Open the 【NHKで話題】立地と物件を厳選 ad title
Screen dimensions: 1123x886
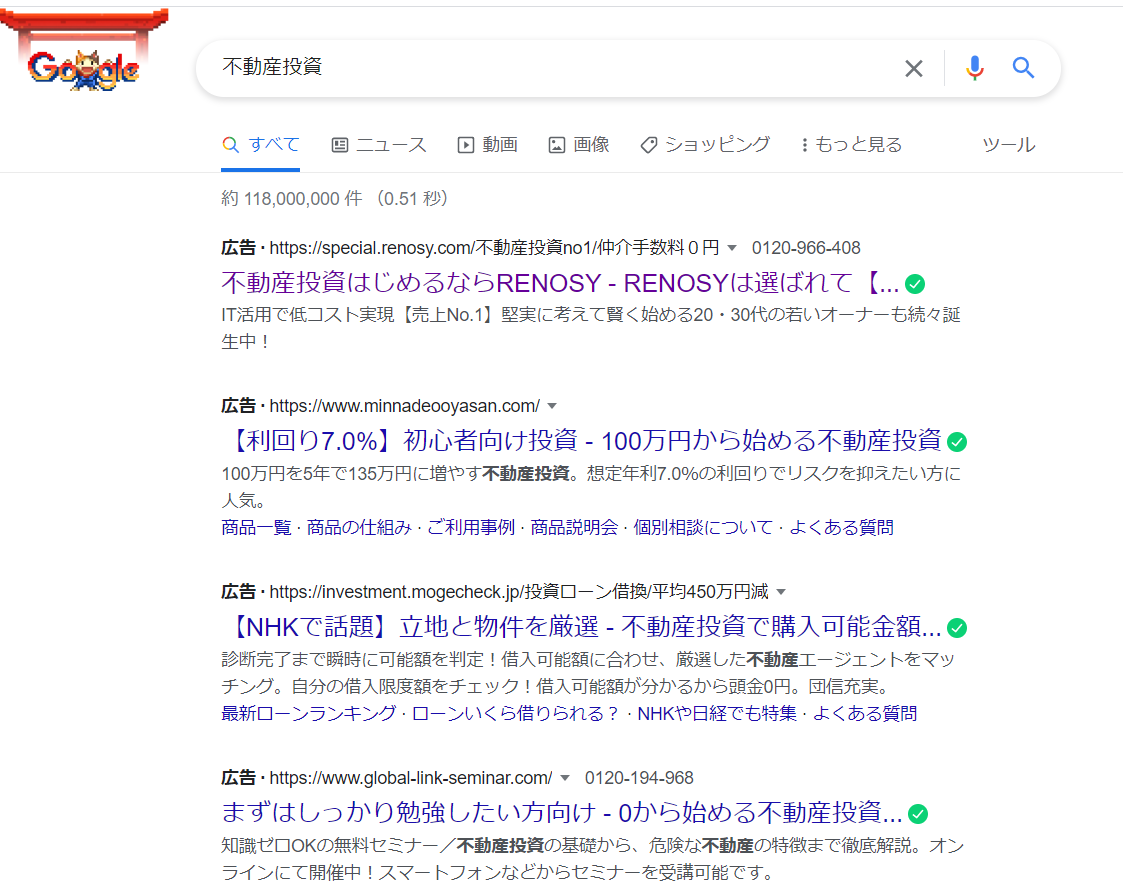click(x=582, y=627)
